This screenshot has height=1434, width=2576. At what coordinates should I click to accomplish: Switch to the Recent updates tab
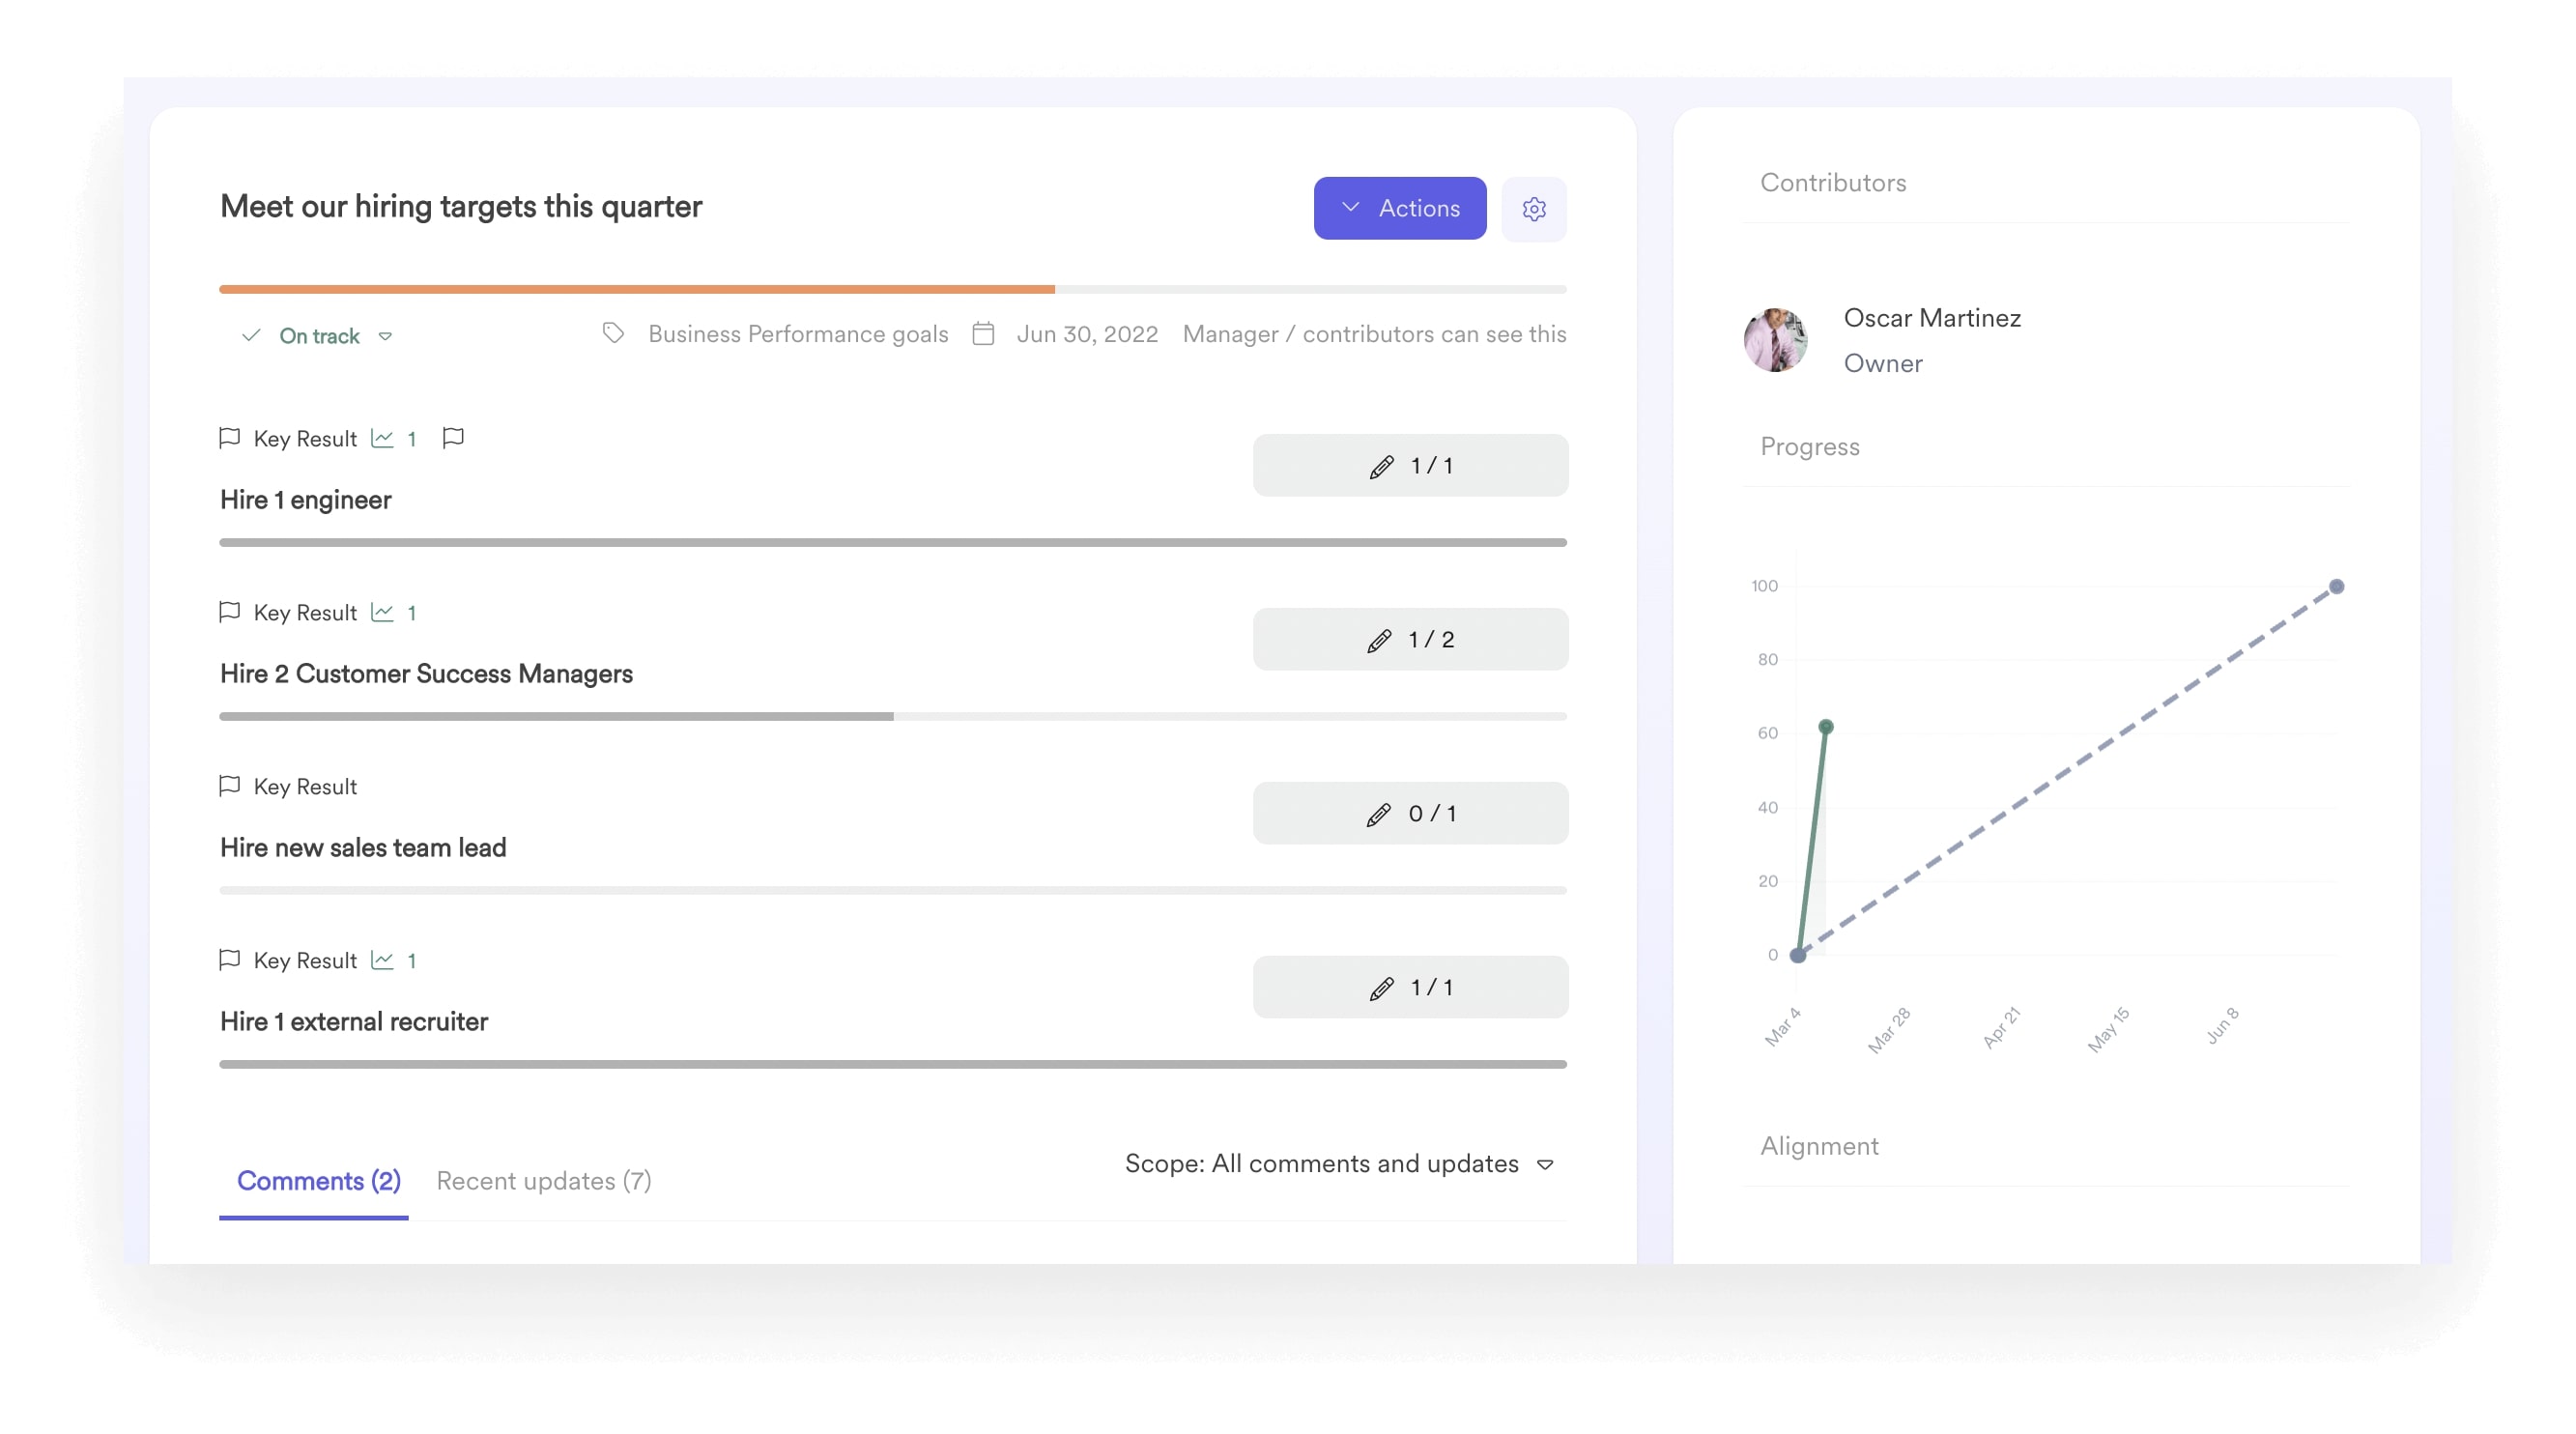pos(543,1181)
